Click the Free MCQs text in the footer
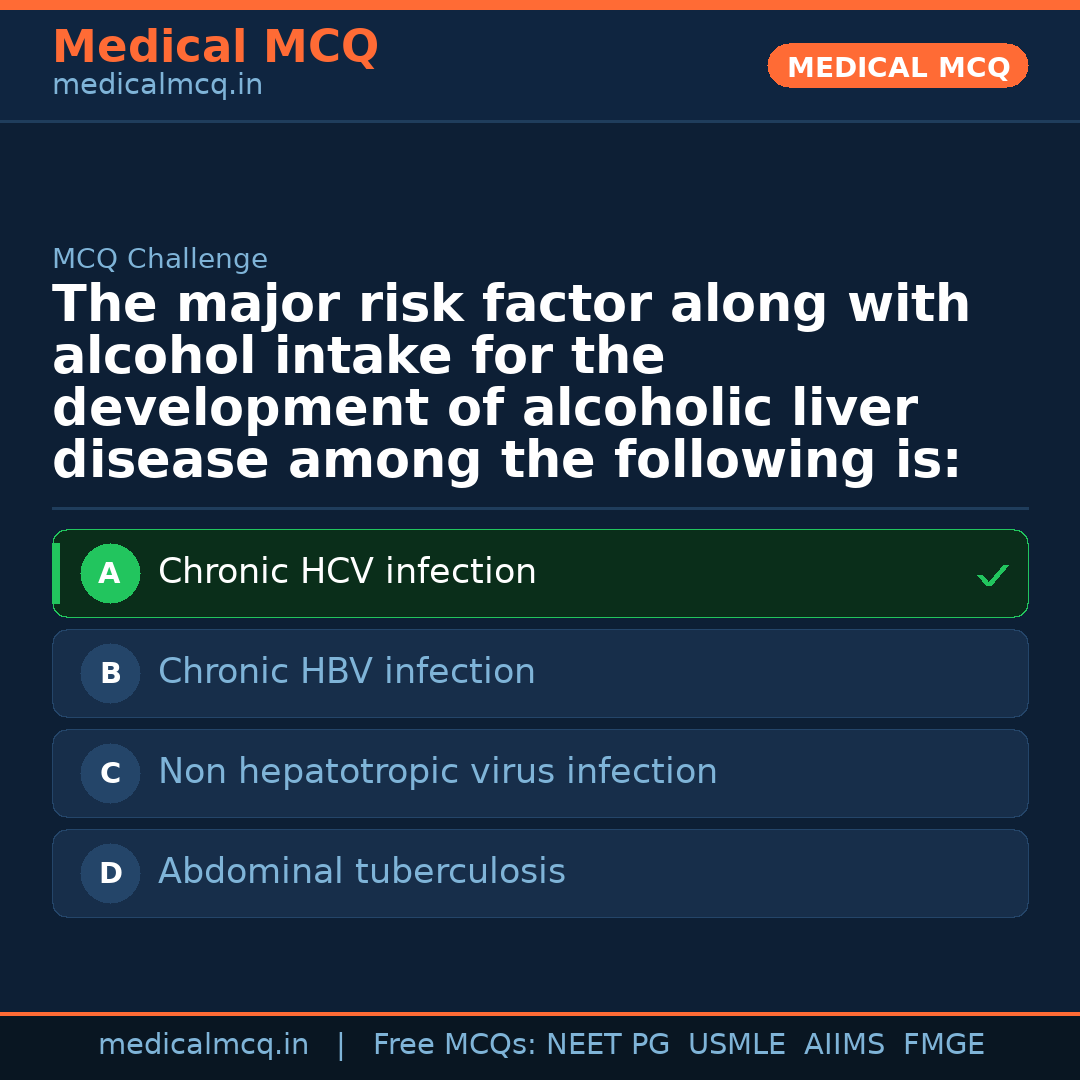 click(x=454, y=1045)
